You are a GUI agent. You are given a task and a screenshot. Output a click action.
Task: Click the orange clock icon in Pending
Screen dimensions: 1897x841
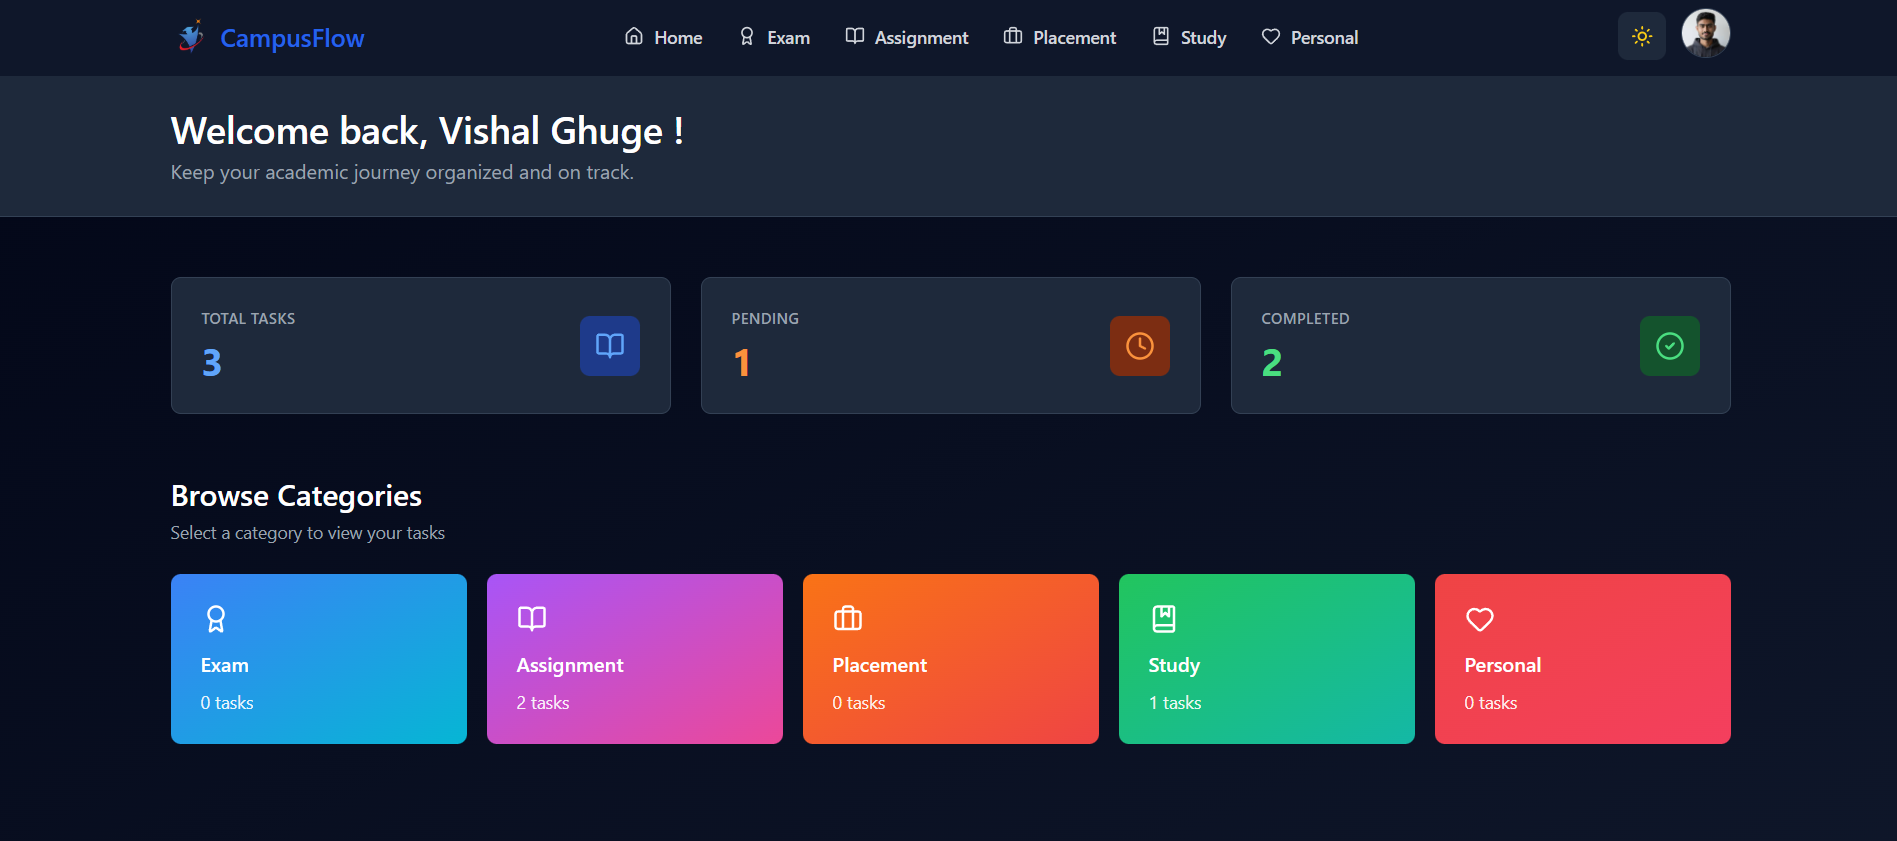tap(1139, 346)
